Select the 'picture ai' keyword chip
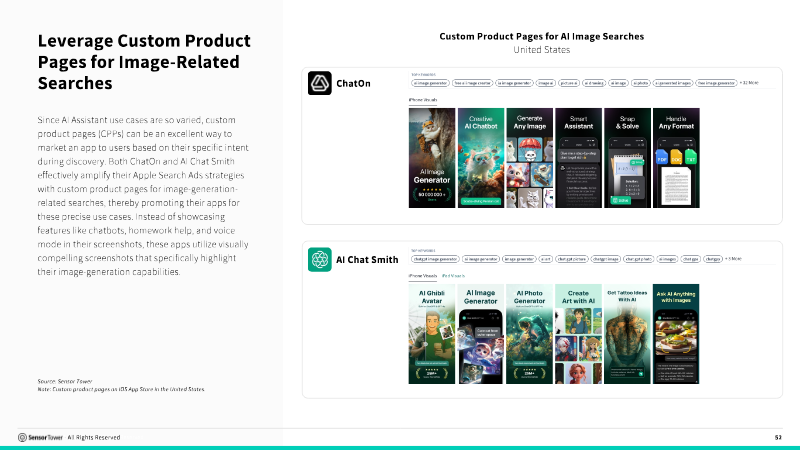Screen dimensions: 800x450 coord(568,83)
